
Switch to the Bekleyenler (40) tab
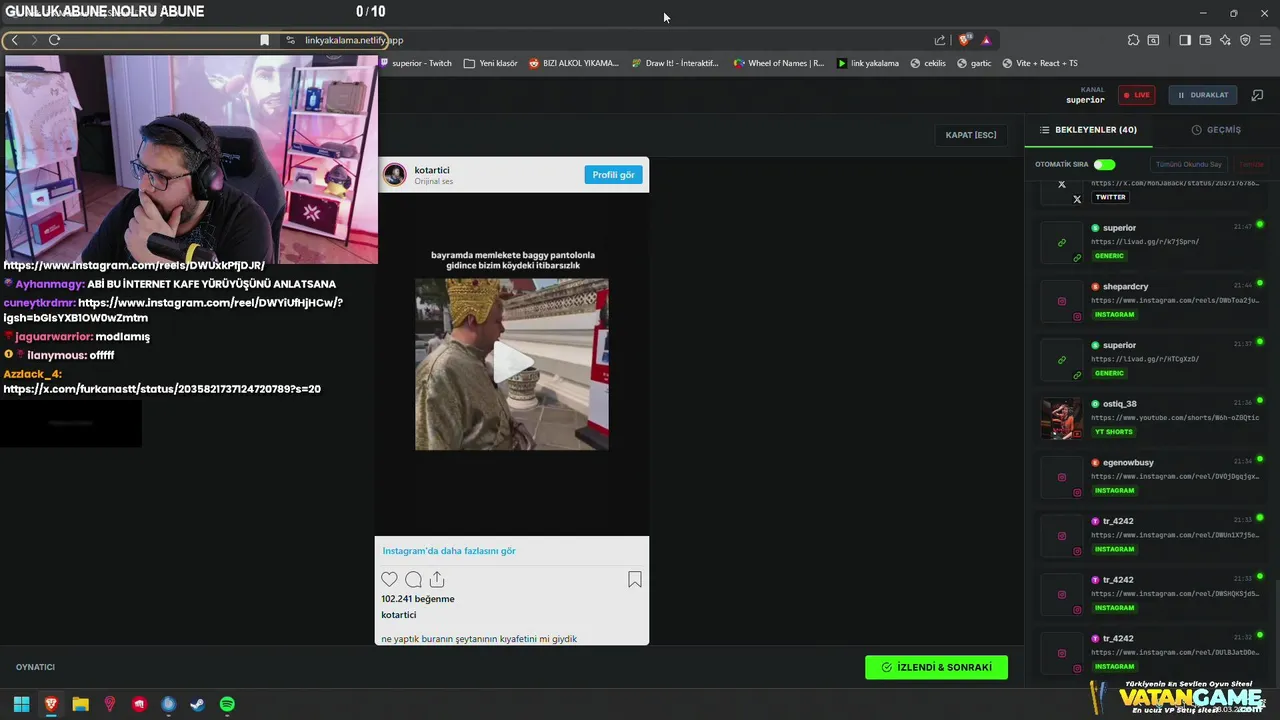click(x=1087, y=130)
